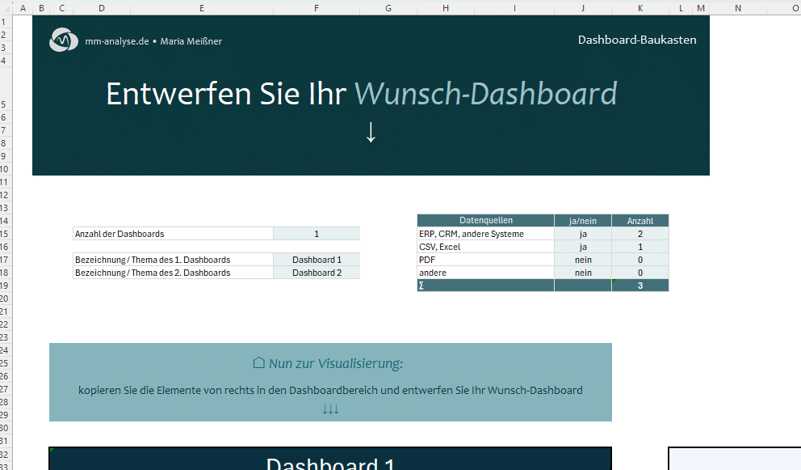Viewport: 801px width, 470px height.
Task: Click the 'kopieren Sie die Elemente von rechts' instruction text
Action: tap(330, 390)
